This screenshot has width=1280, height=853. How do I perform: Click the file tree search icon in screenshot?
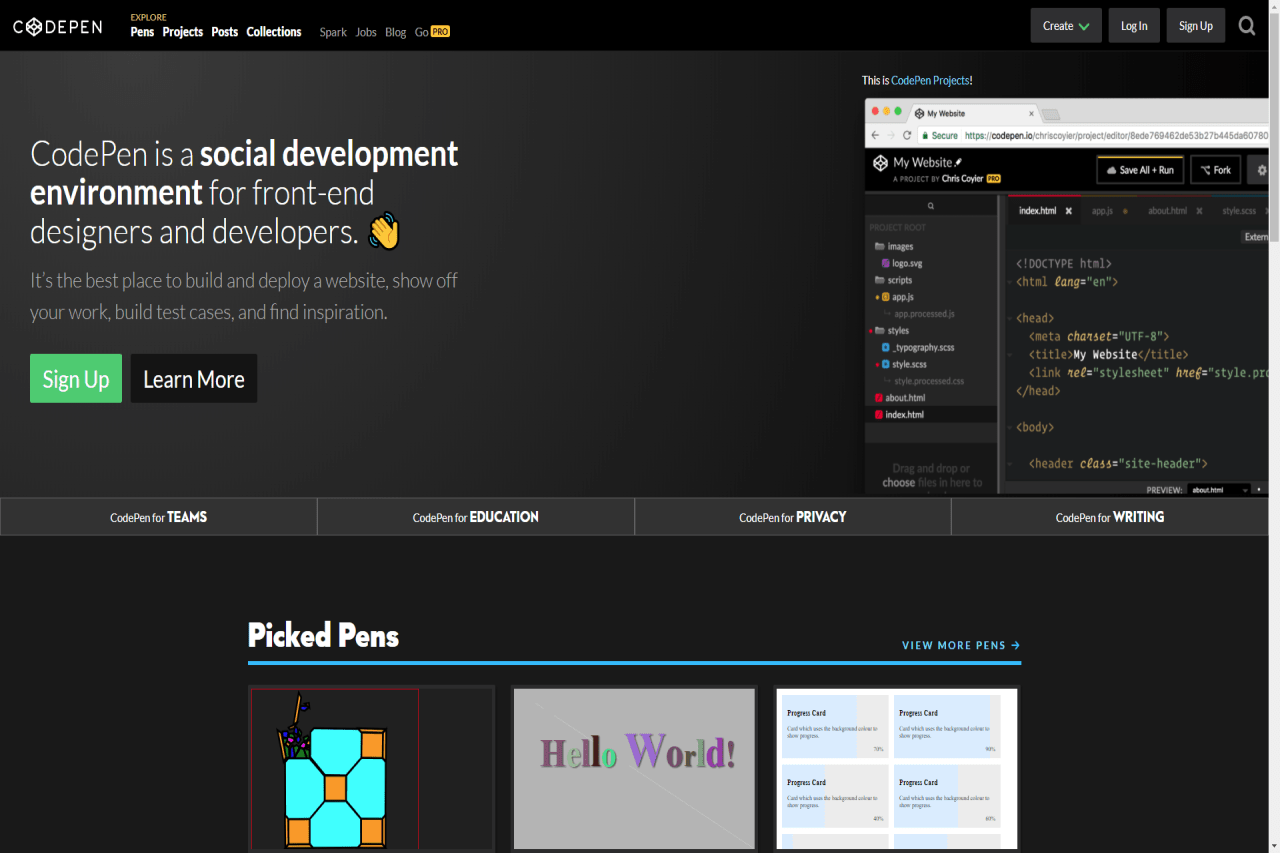(x=931, y=206)
